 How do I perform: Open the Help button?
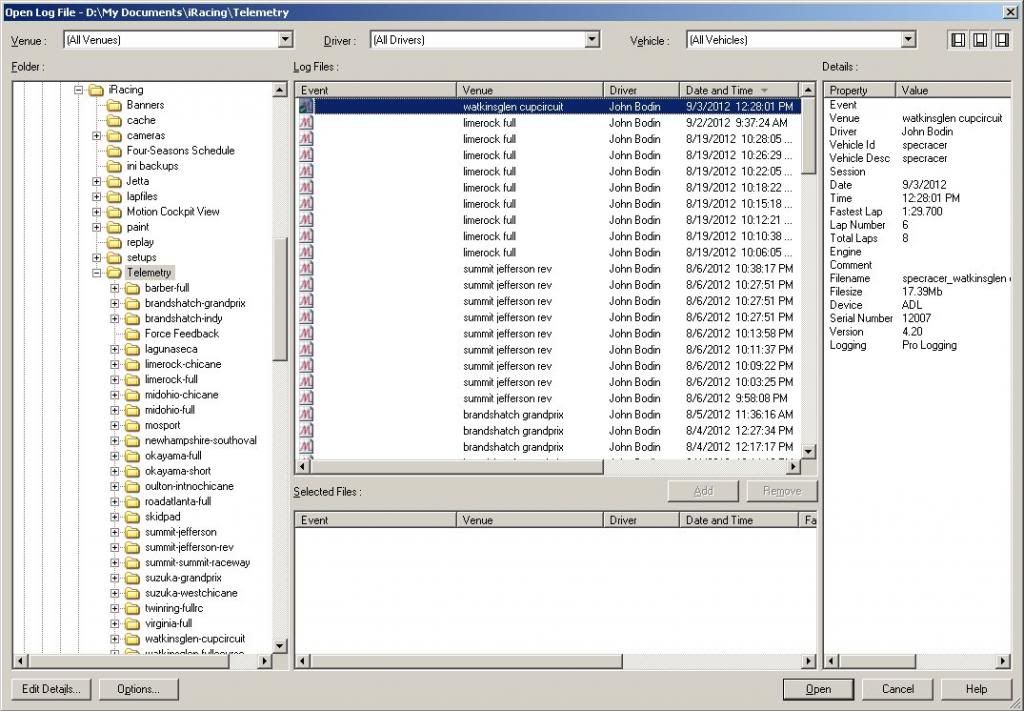[976, 689]
